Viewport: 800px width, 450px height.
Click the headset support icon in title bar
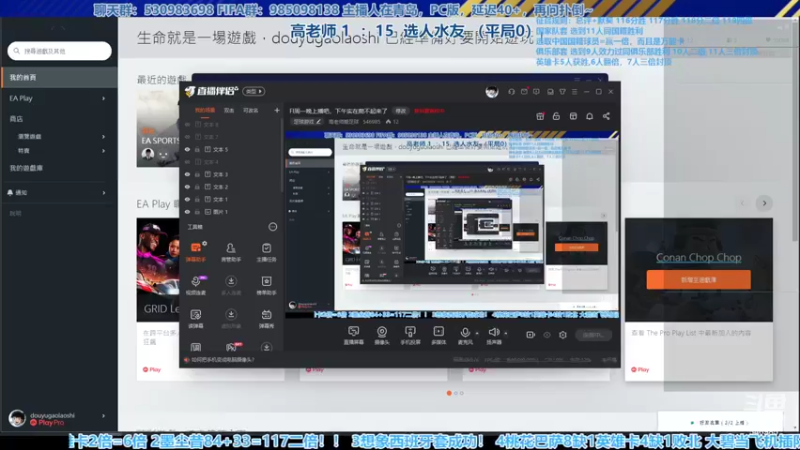(x=511, y=92)
